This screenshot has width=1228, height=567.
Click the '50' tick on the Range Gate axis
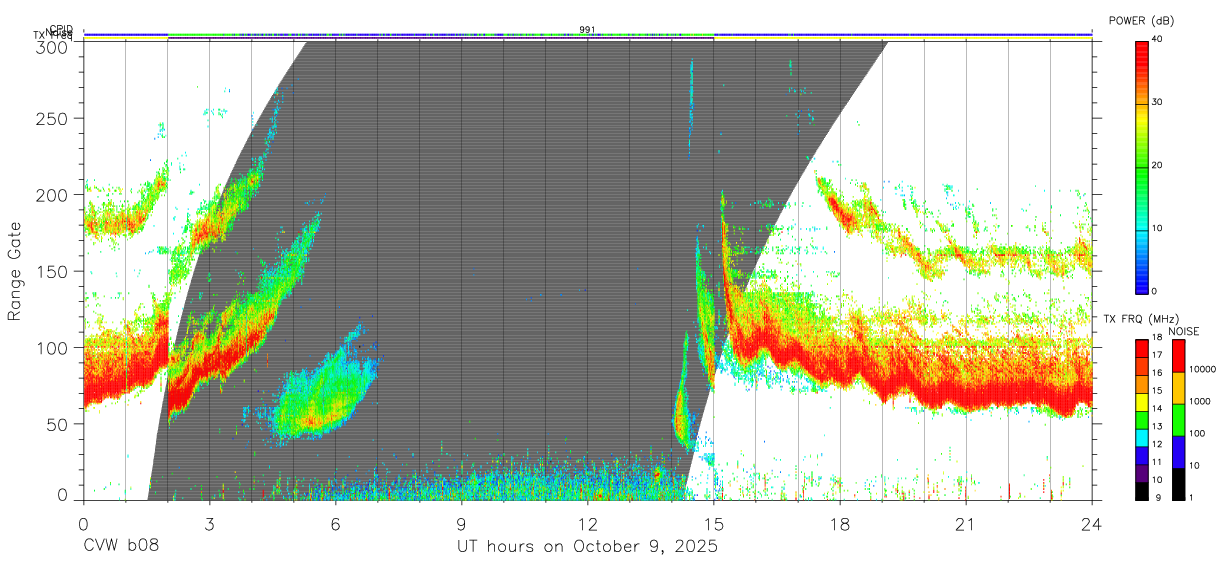57,424
